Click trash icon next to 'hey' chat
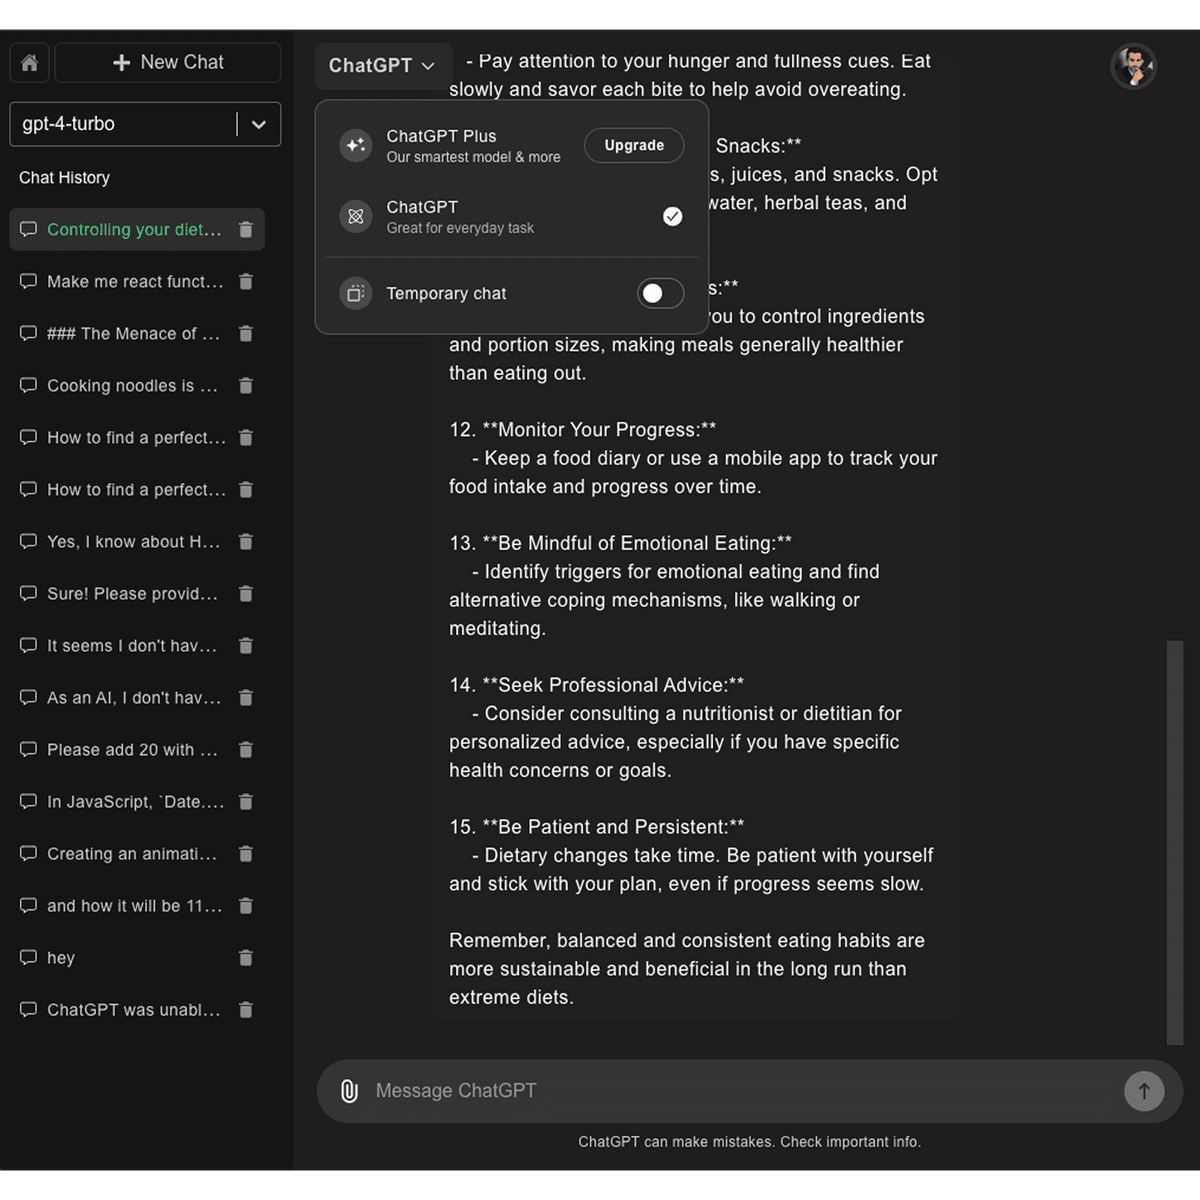 pyautogui.click(x=246, y=958)
